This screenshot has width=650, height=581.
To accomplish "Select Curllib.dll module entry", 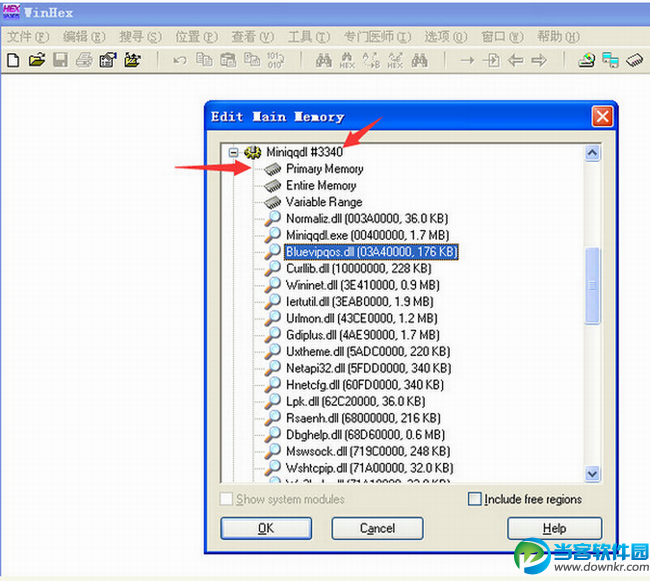I will click(x=359, y=268).
